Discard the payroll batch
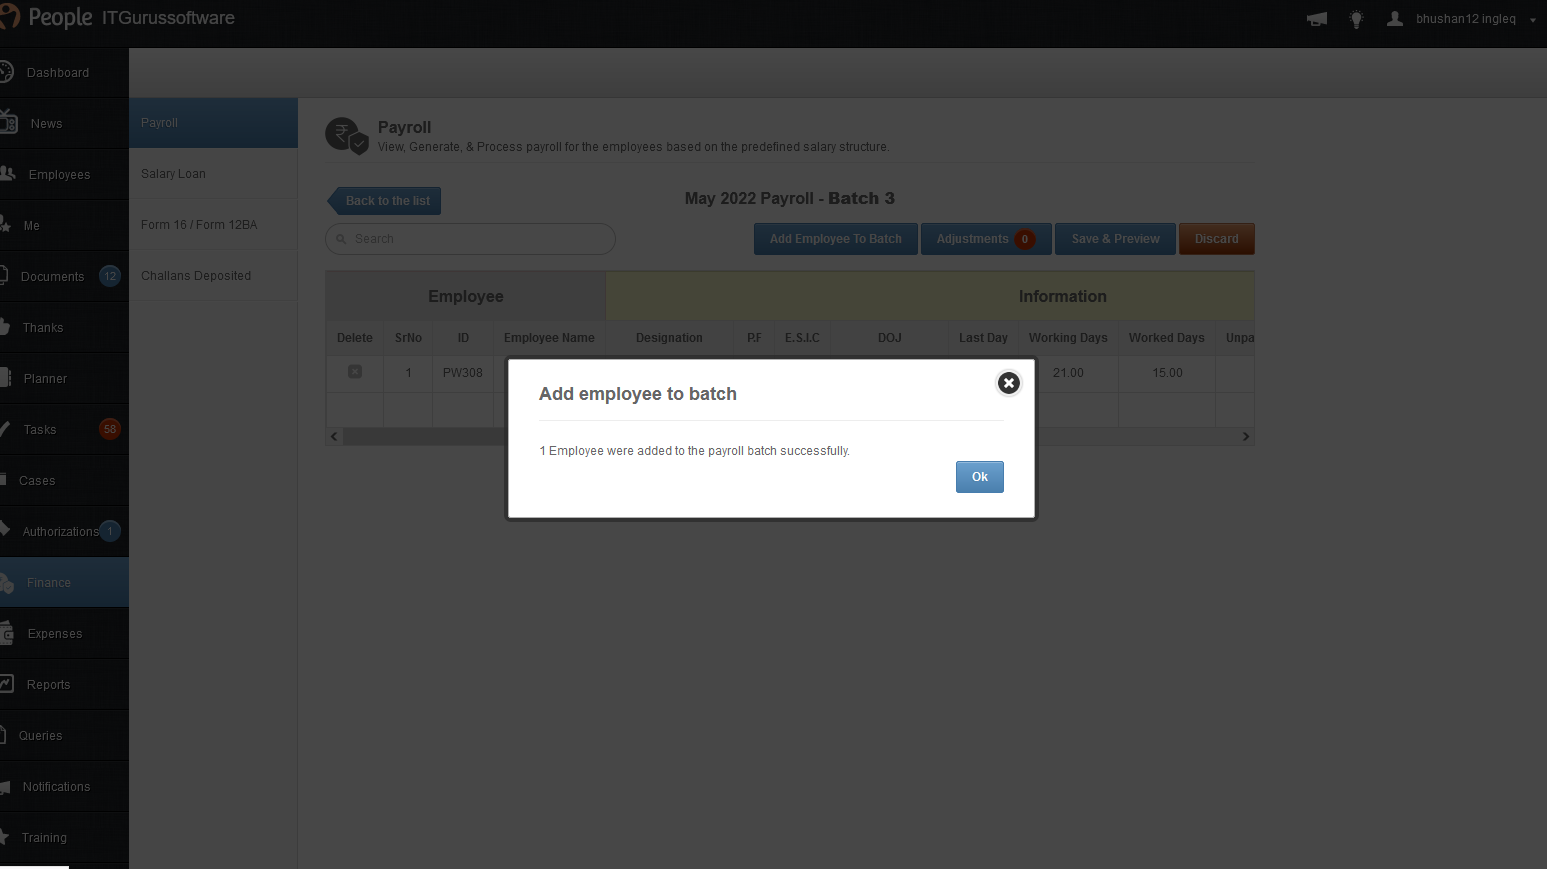Viewport: 1547px width, 869px height. click(x=1217, y=239)
